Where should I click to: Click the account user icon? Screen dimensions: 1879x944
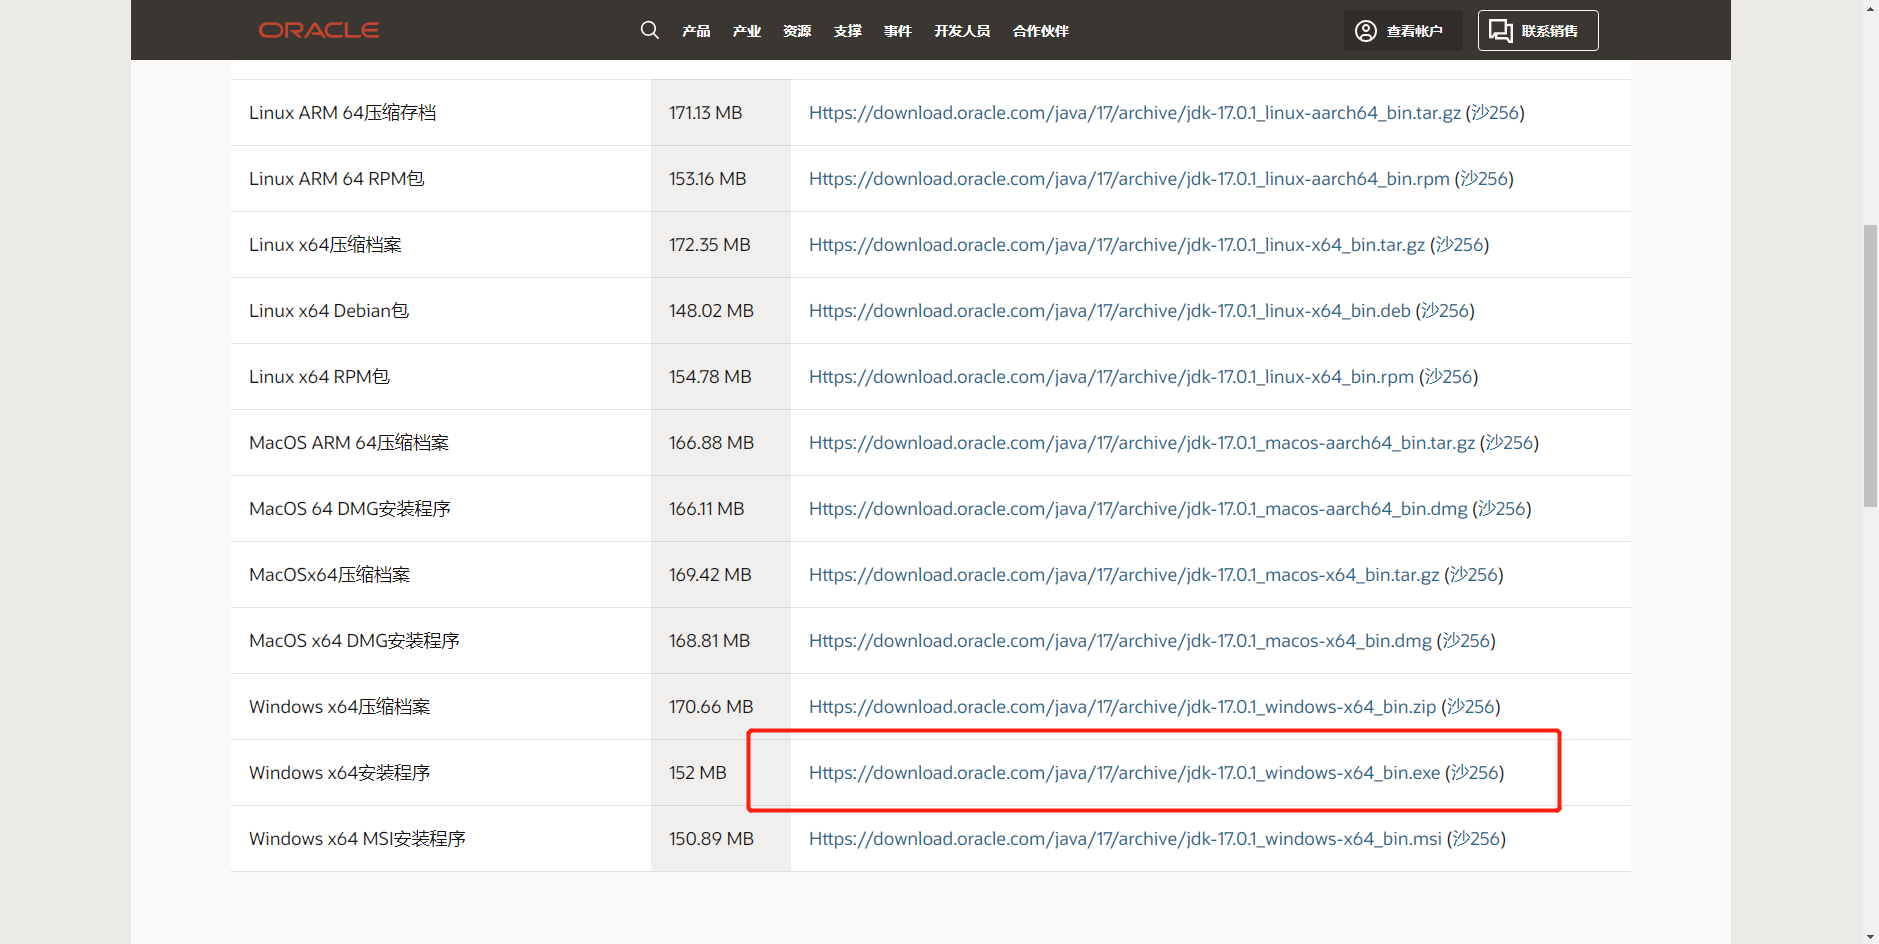(x=1366, y=31)
